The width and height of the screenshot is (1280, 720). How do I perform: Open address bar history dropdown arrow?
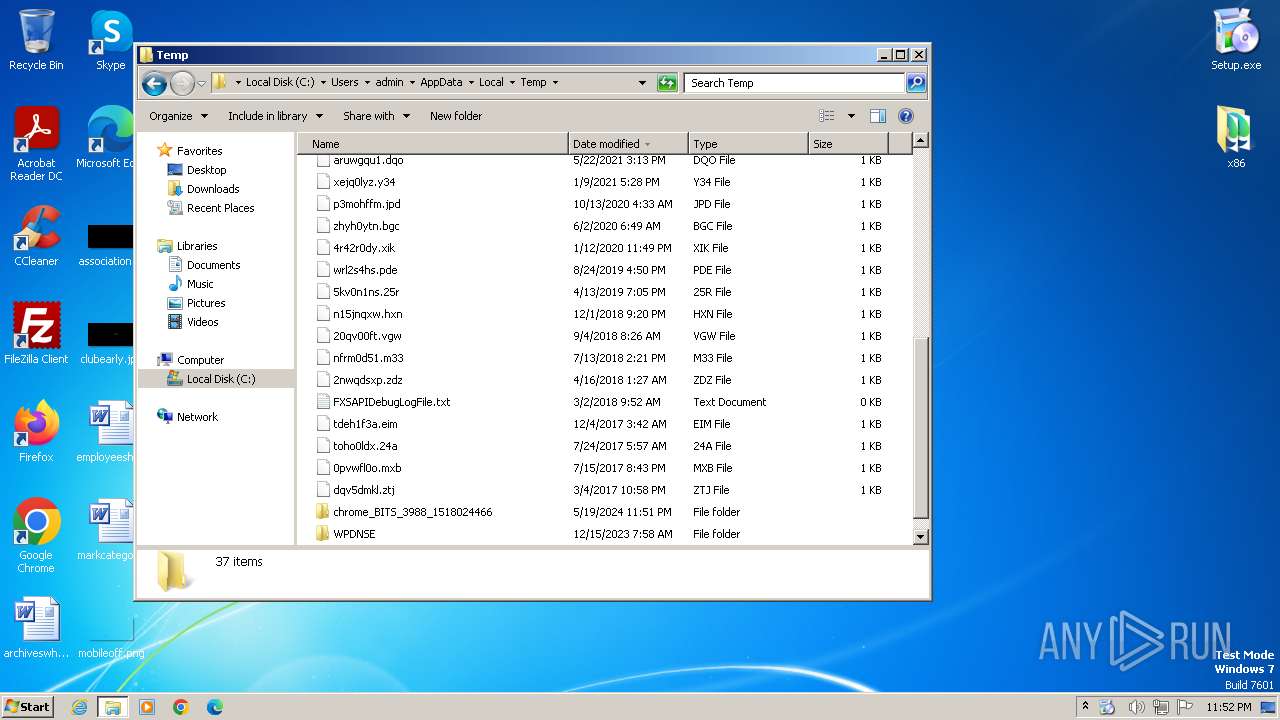click(642, 83)
